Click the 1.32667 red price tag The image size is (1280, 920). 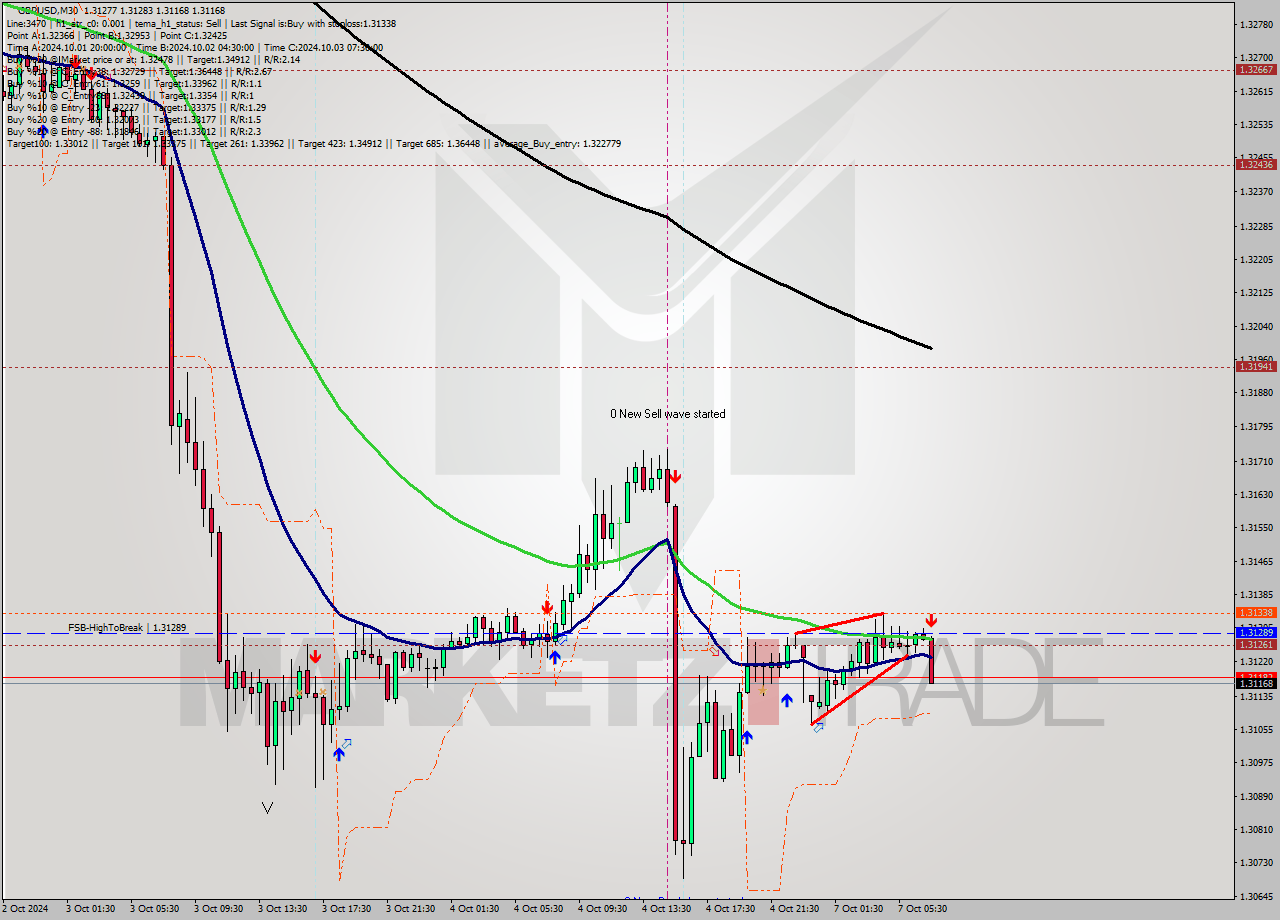pos(1256,70)
